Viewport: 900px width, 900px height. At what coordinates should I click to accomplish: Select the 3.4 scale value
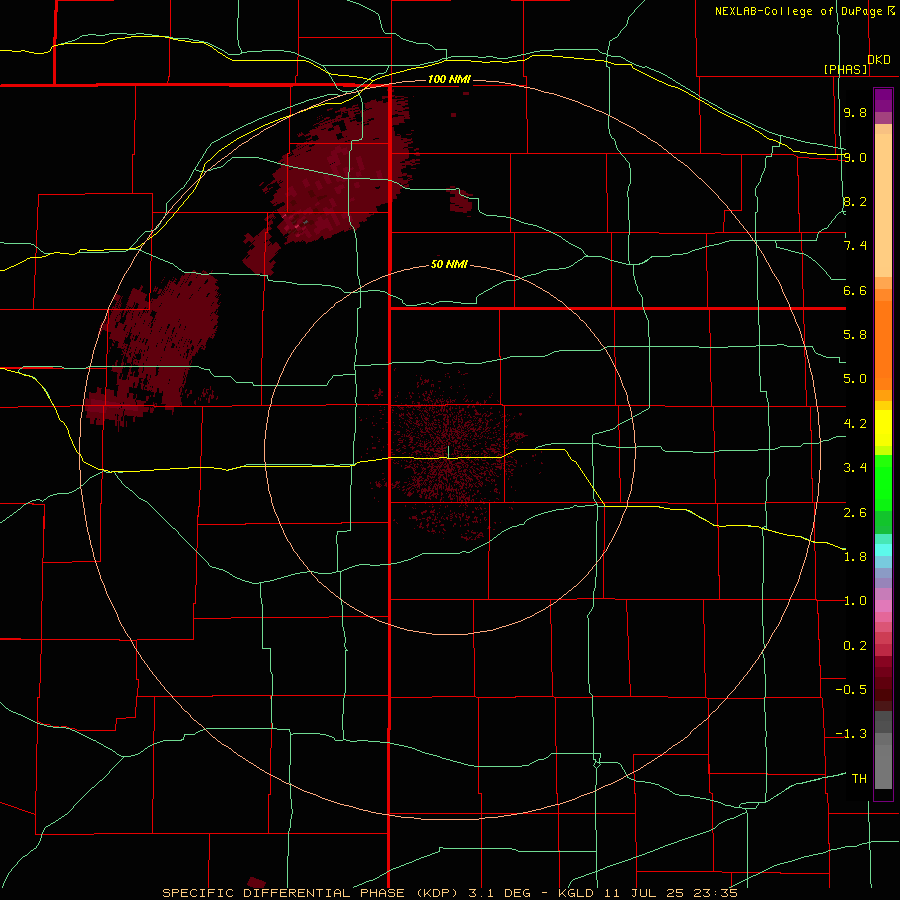click(x=855, y=468)
